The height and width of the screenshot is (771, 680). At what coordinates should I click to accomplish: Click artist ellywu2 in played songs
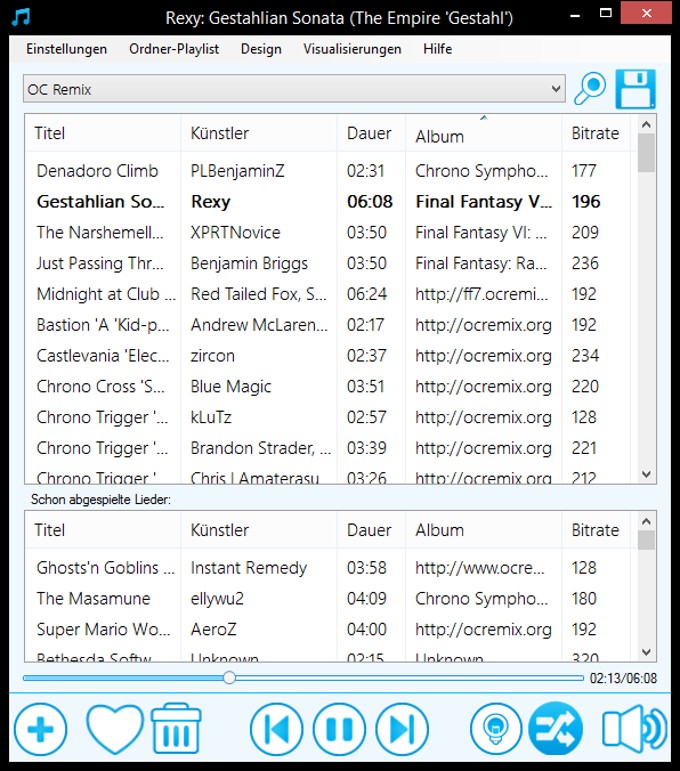pyautogui.click(x=217, y=599)
